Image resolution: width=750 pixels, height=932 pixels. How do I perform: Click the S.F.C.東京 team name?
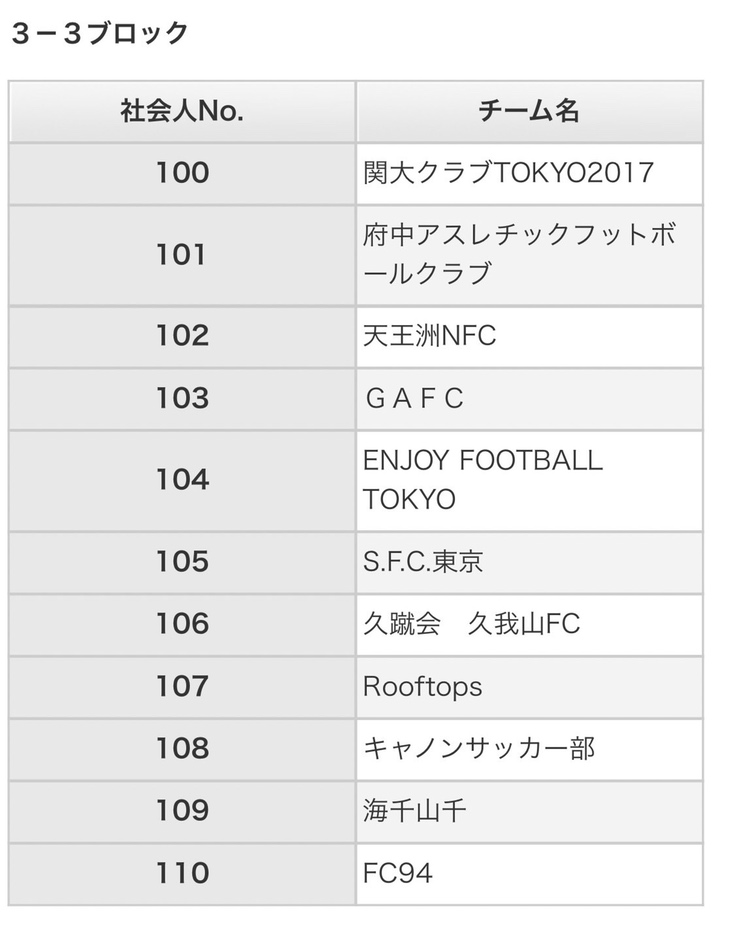coord(423,562)
